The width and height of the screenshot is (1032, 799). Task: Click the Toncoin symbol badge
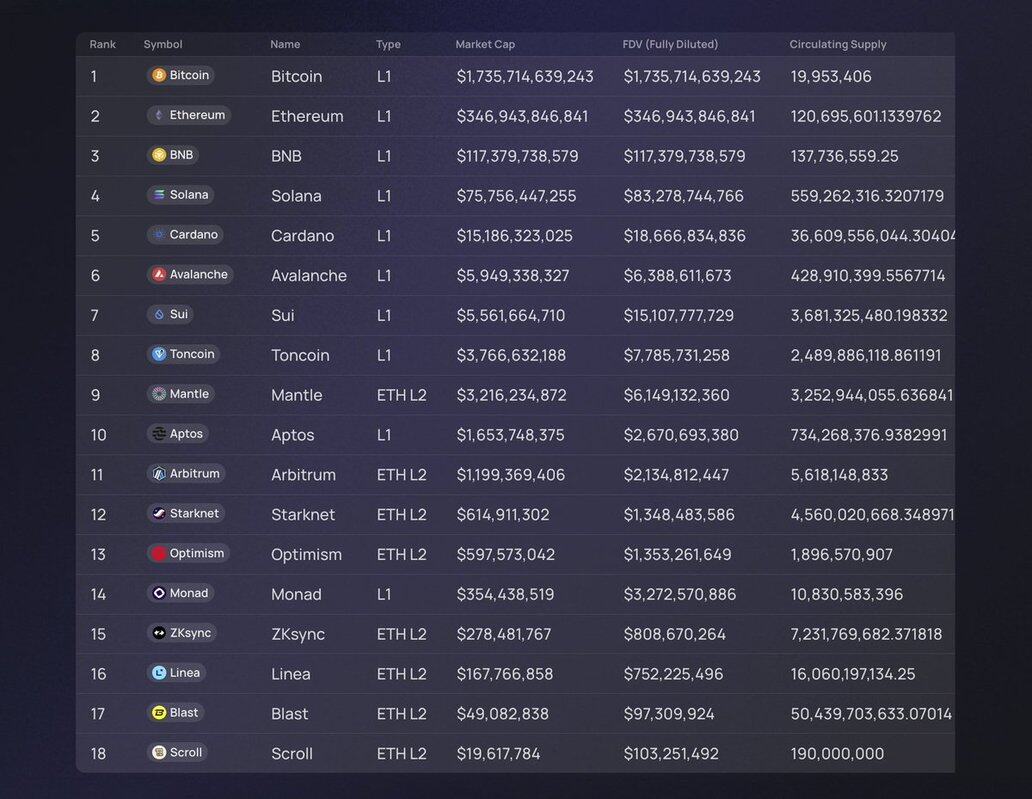(x=181, y=354)
